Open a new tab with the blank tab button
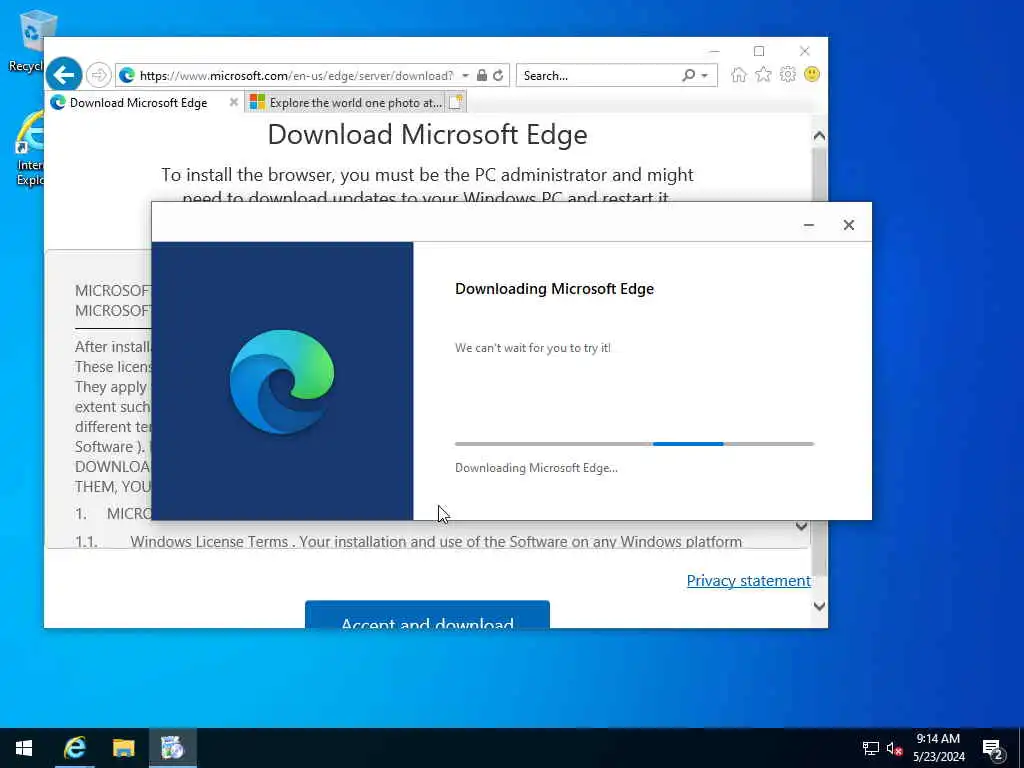1024x768 pixels. pos(456,103)
